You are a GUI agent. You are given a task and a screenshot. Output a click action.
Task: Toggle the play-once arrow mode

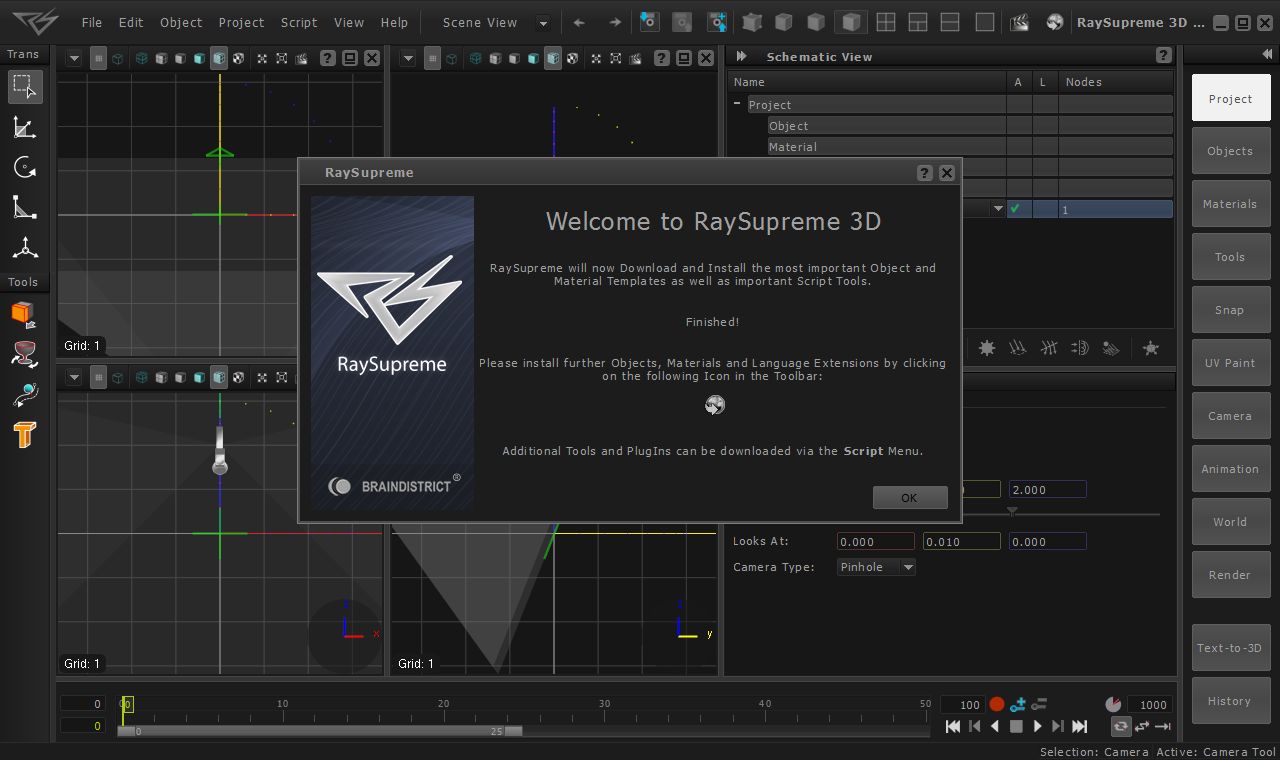click(x=1163, y=727)
